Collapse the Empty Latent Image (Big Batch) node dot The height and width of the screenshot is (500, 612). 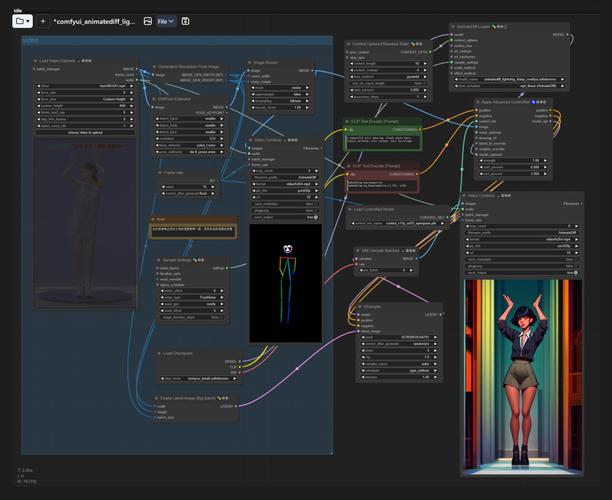pyautogui.click(x=157, y=398)
